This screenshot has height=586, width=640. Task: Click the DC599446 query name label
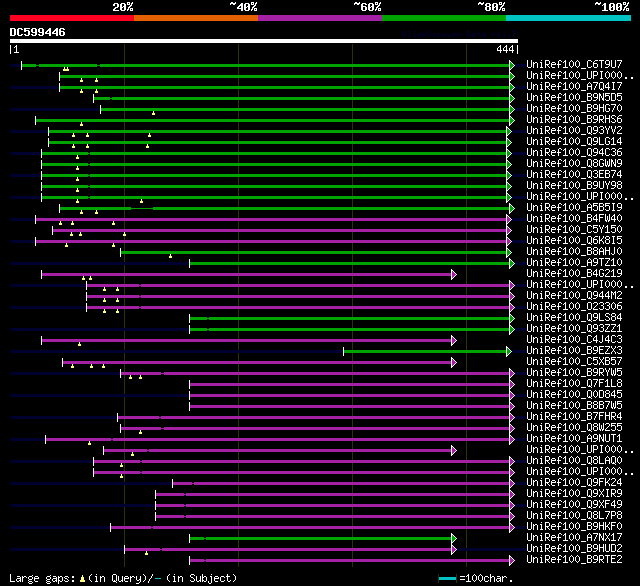pyautogui.click(x=38, y=32)
